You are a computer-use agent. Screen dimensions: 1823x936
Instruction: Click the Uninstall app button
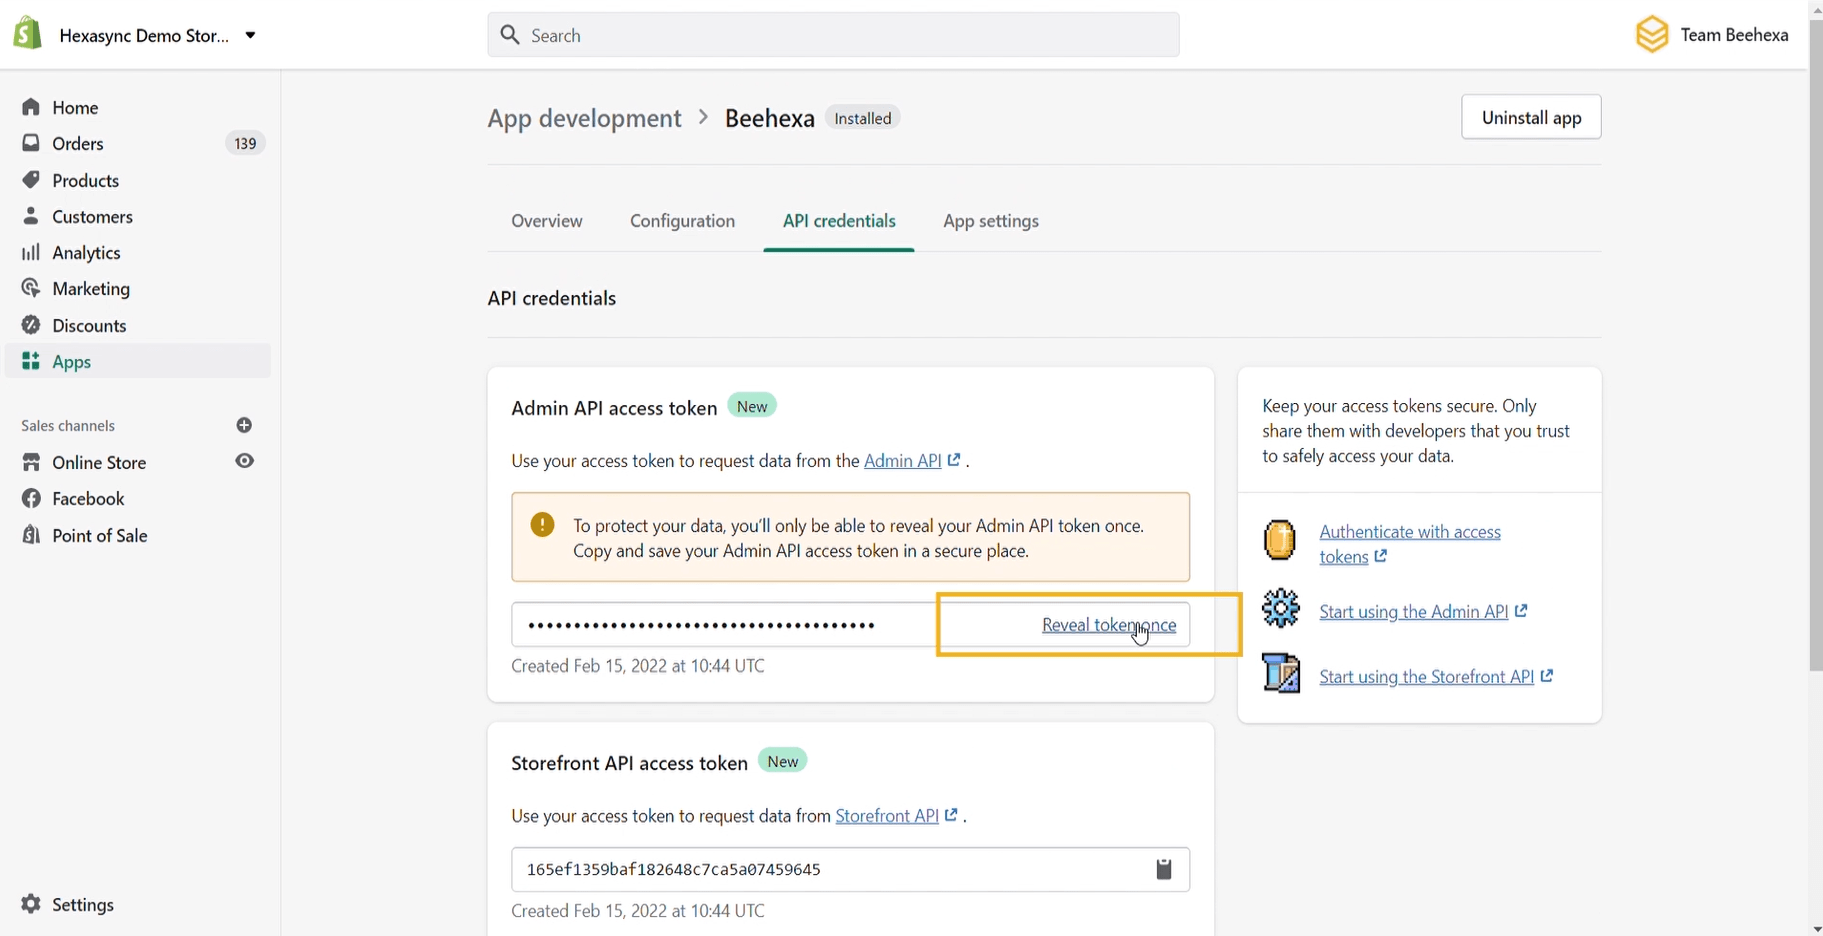click(x=1531, y=117)
